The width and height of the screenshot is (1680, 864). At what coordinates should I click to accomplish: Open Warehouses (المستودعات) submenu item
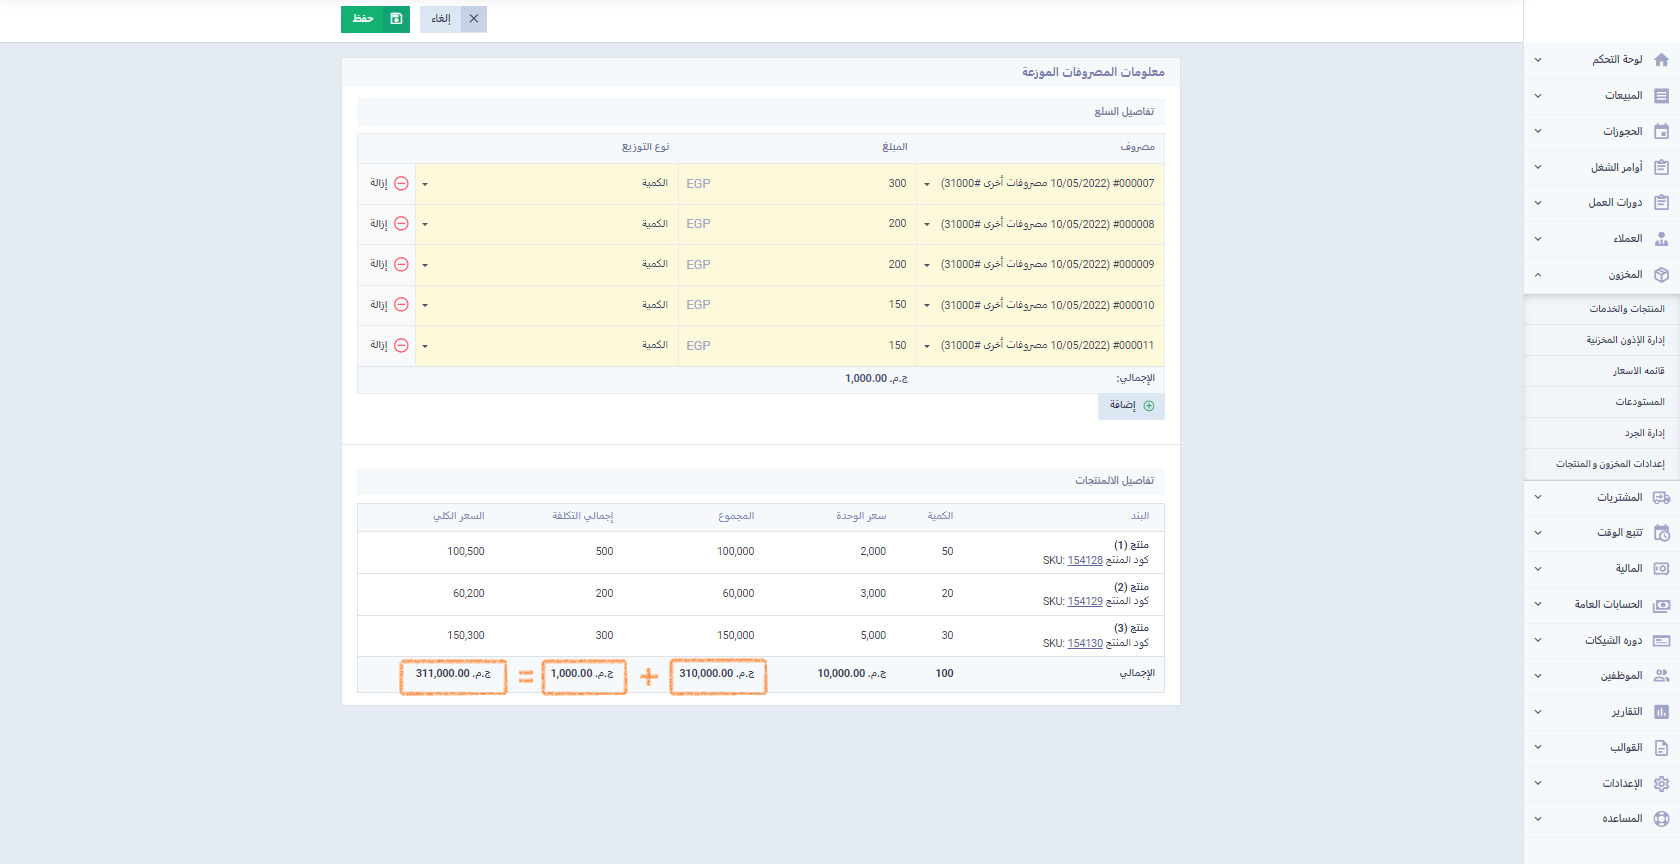click(1639, 402)
